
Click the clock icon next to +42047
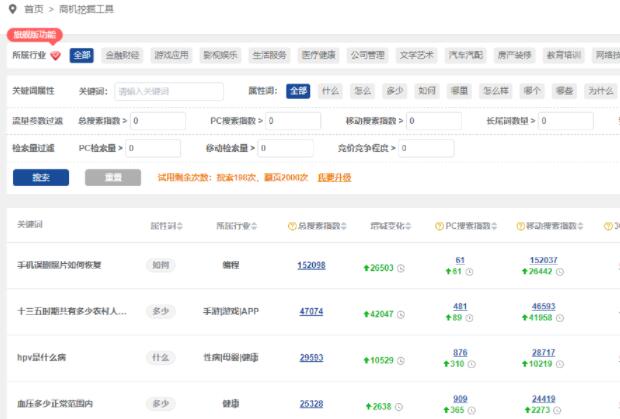400,313
